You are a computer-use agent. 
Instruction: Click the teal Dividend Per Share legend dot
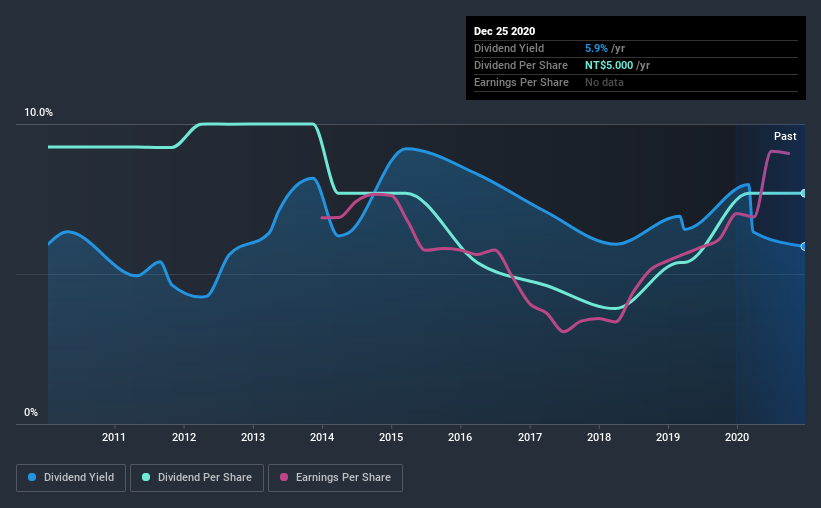click(146, 477)
